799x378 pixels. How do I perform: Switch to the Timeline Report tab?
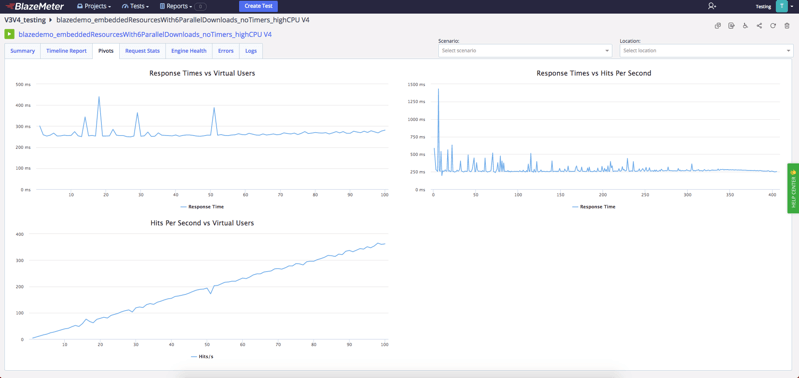(x=66, y=51)
